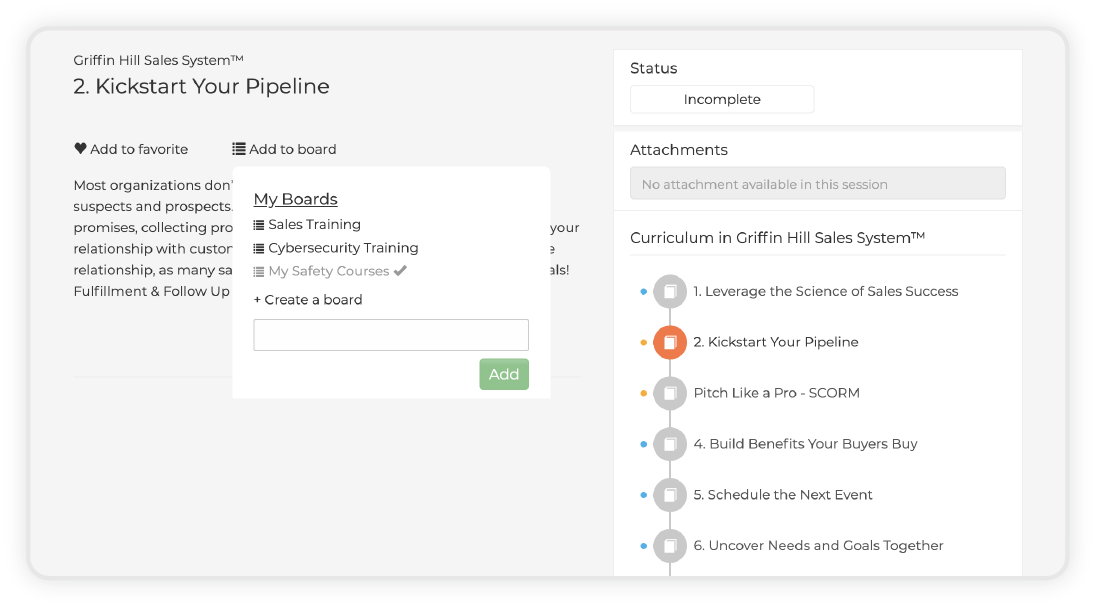Click the list icon beside Add to board
The image size is (1095, 606).
pyautogui.click(x=239, y=149)
